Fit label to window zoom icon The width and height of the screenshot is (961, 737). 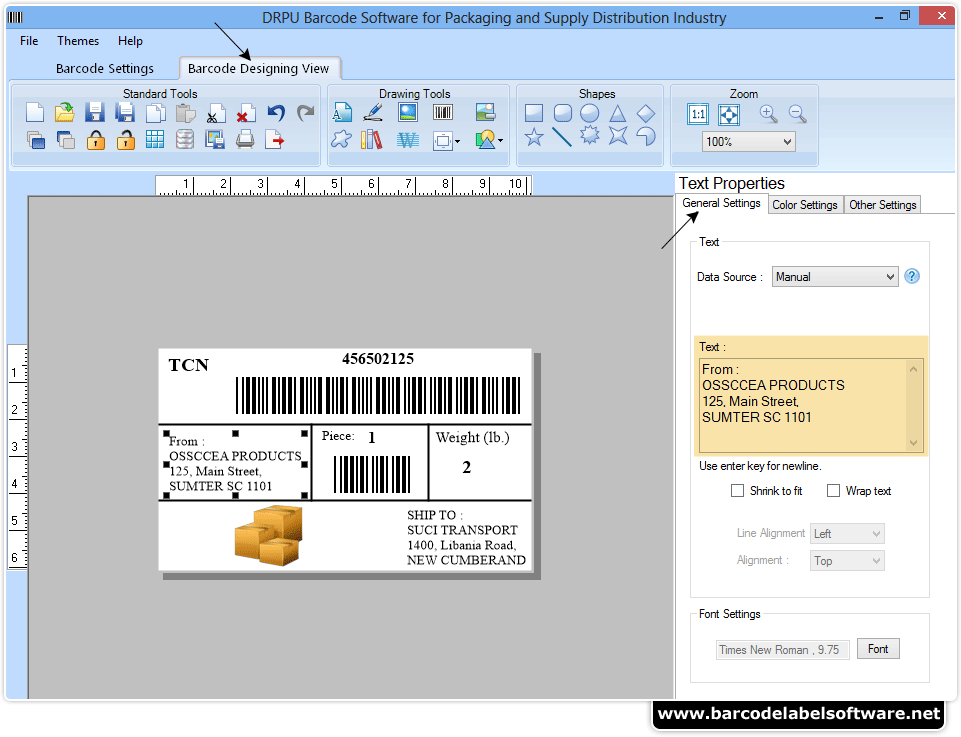[729, 115]
